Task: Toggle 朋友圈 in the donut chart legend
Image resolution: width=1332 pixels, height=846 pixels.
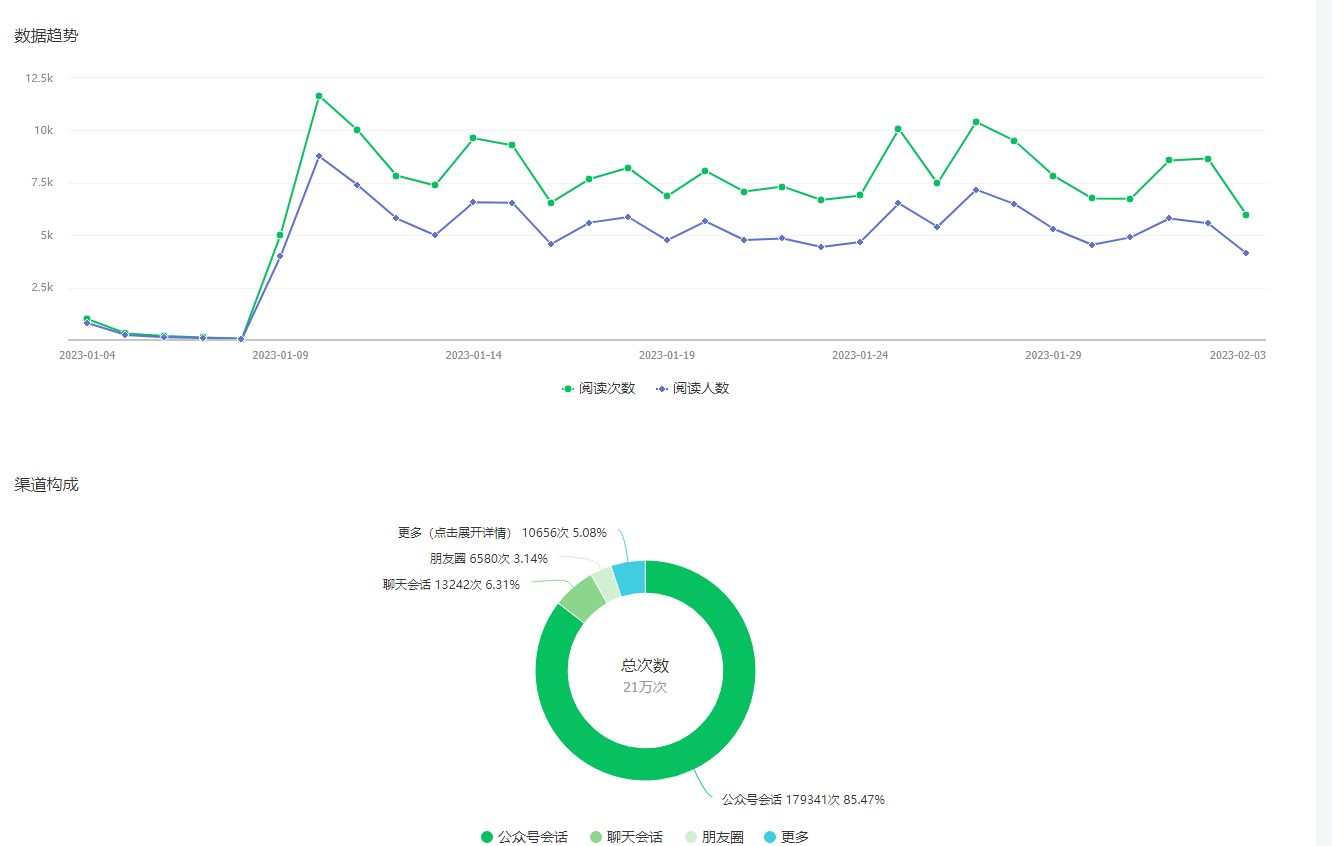Action: (x=714, y=837)
